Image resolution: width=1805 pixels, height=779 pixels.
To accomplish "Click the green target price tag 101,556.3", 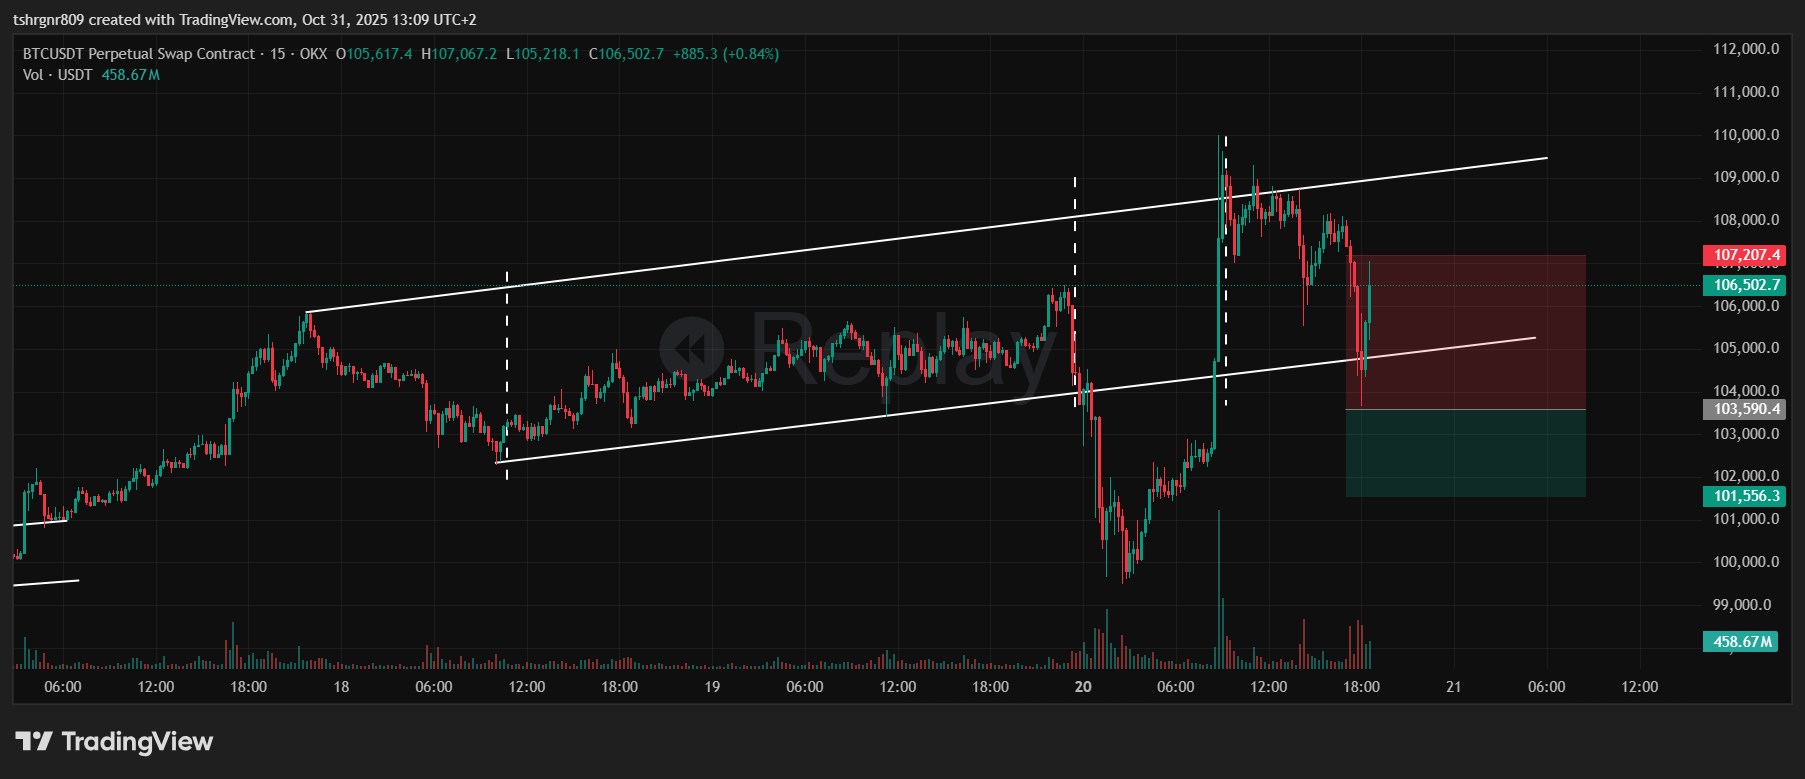I will tap(1744, 496).
